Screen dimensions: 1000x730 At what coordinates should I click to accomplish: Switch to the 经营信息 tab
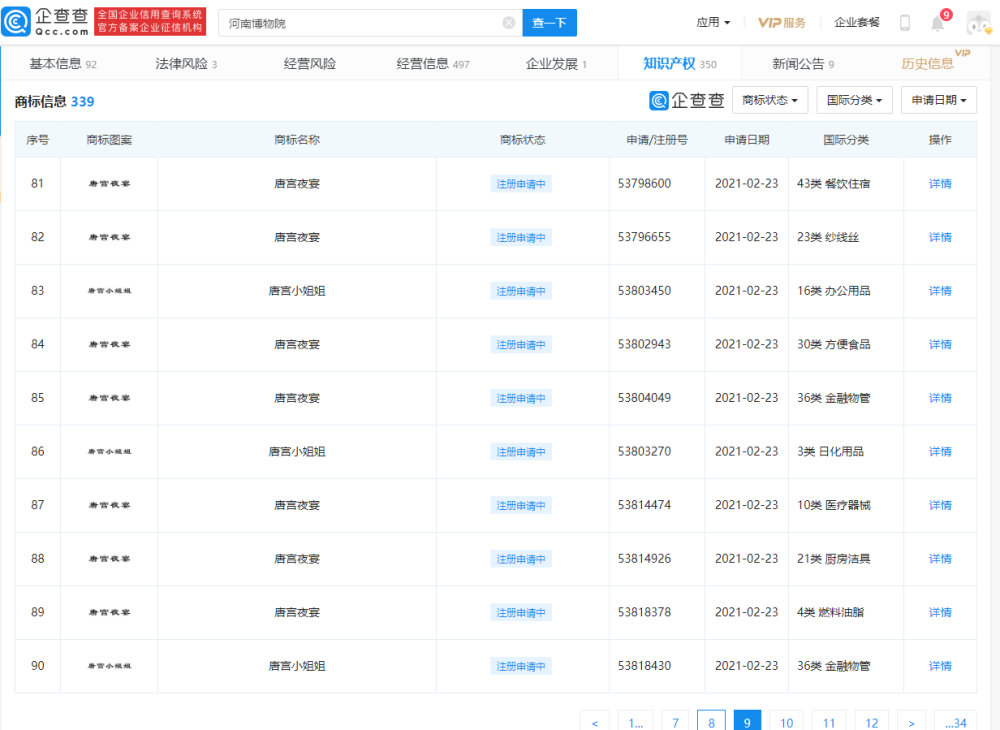pyautogui.click(x=432, y=64)
